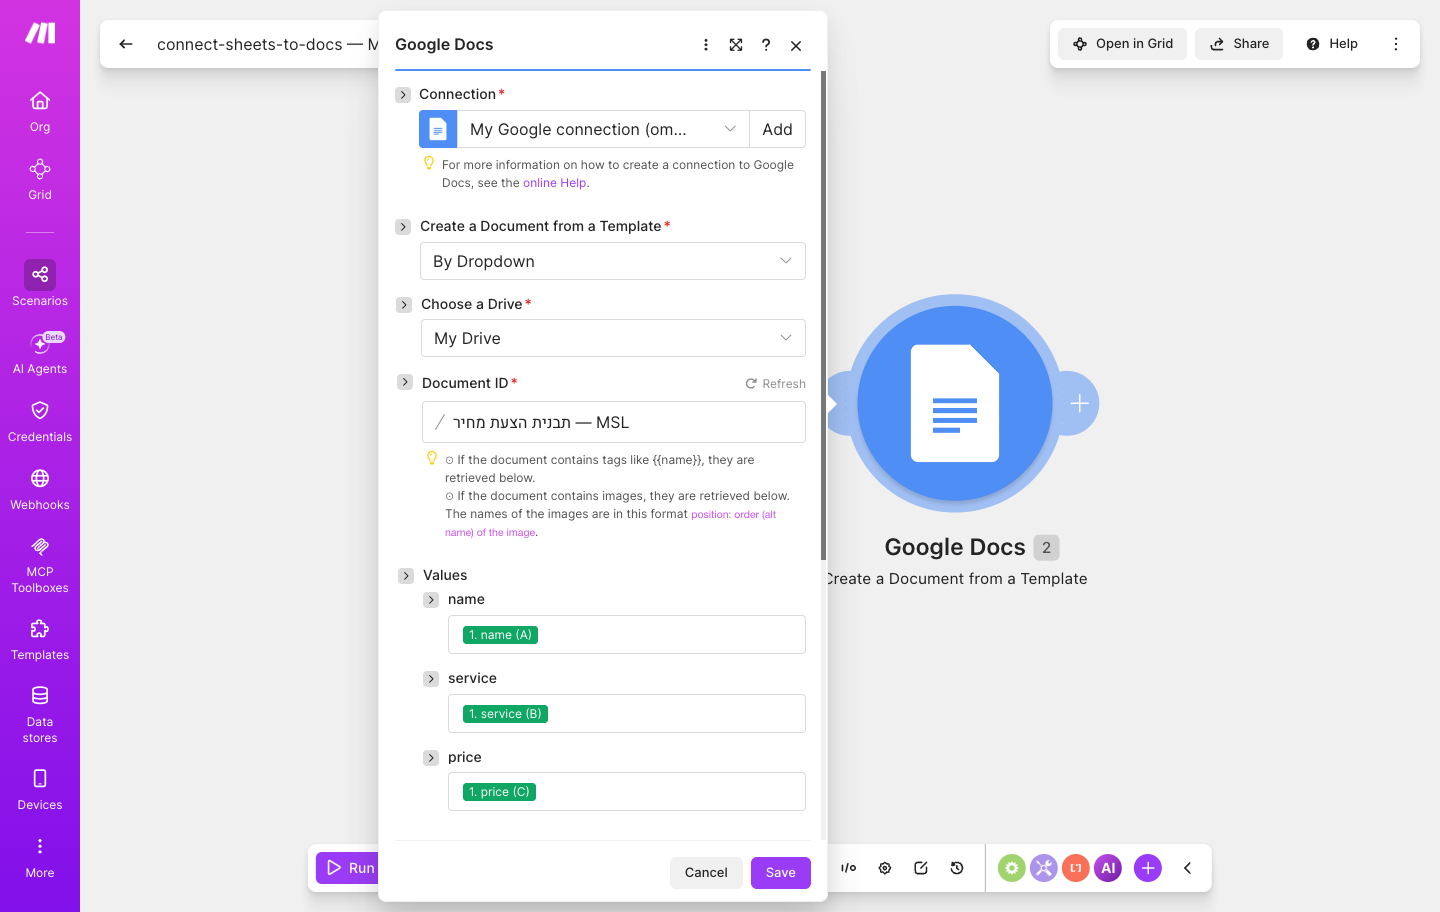Go back with the left arrow
Viewport: 1440px width, 912px height.
click(126, 44)
